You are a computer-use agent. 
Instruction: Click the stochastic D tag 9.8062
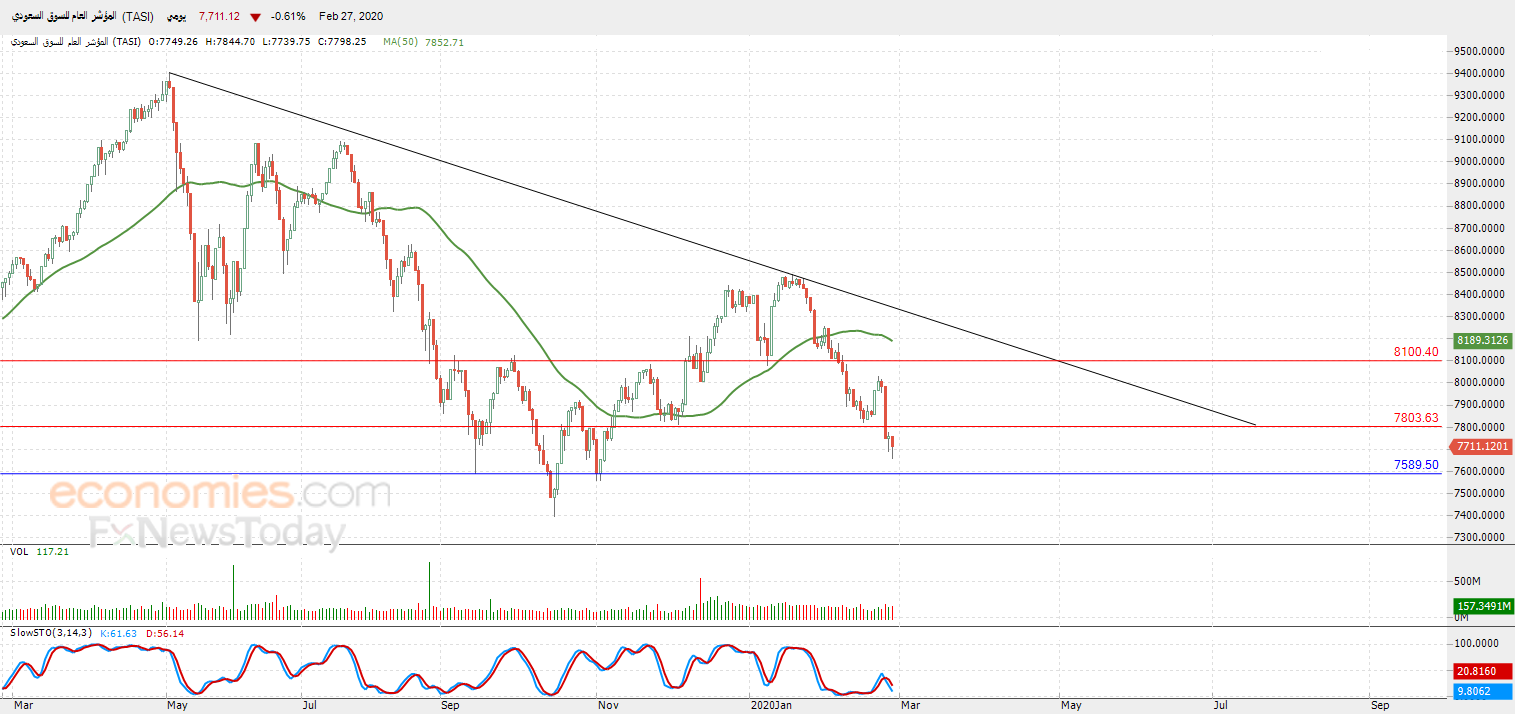coord(1482,691)
